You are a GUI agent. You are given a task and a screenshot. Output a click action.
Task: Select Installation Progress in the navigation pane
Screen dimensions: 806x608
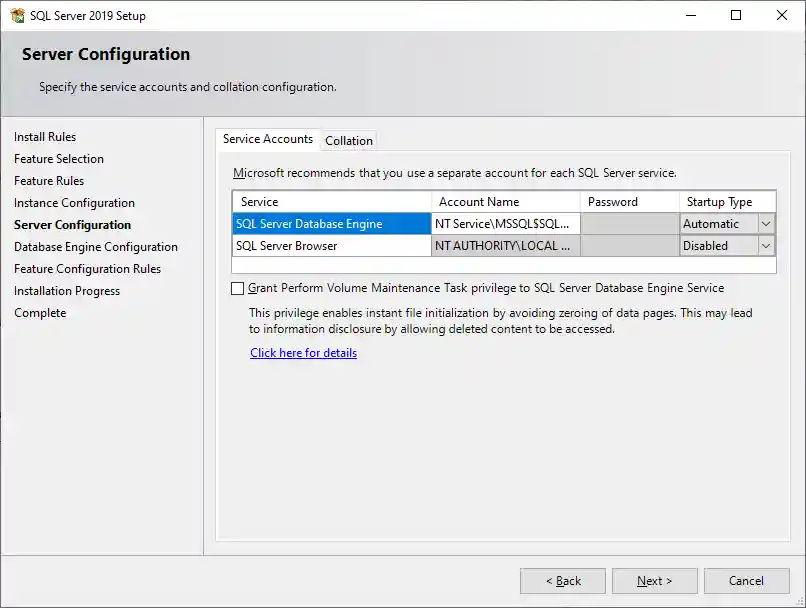pyautogui.click(x=66, y=290)
